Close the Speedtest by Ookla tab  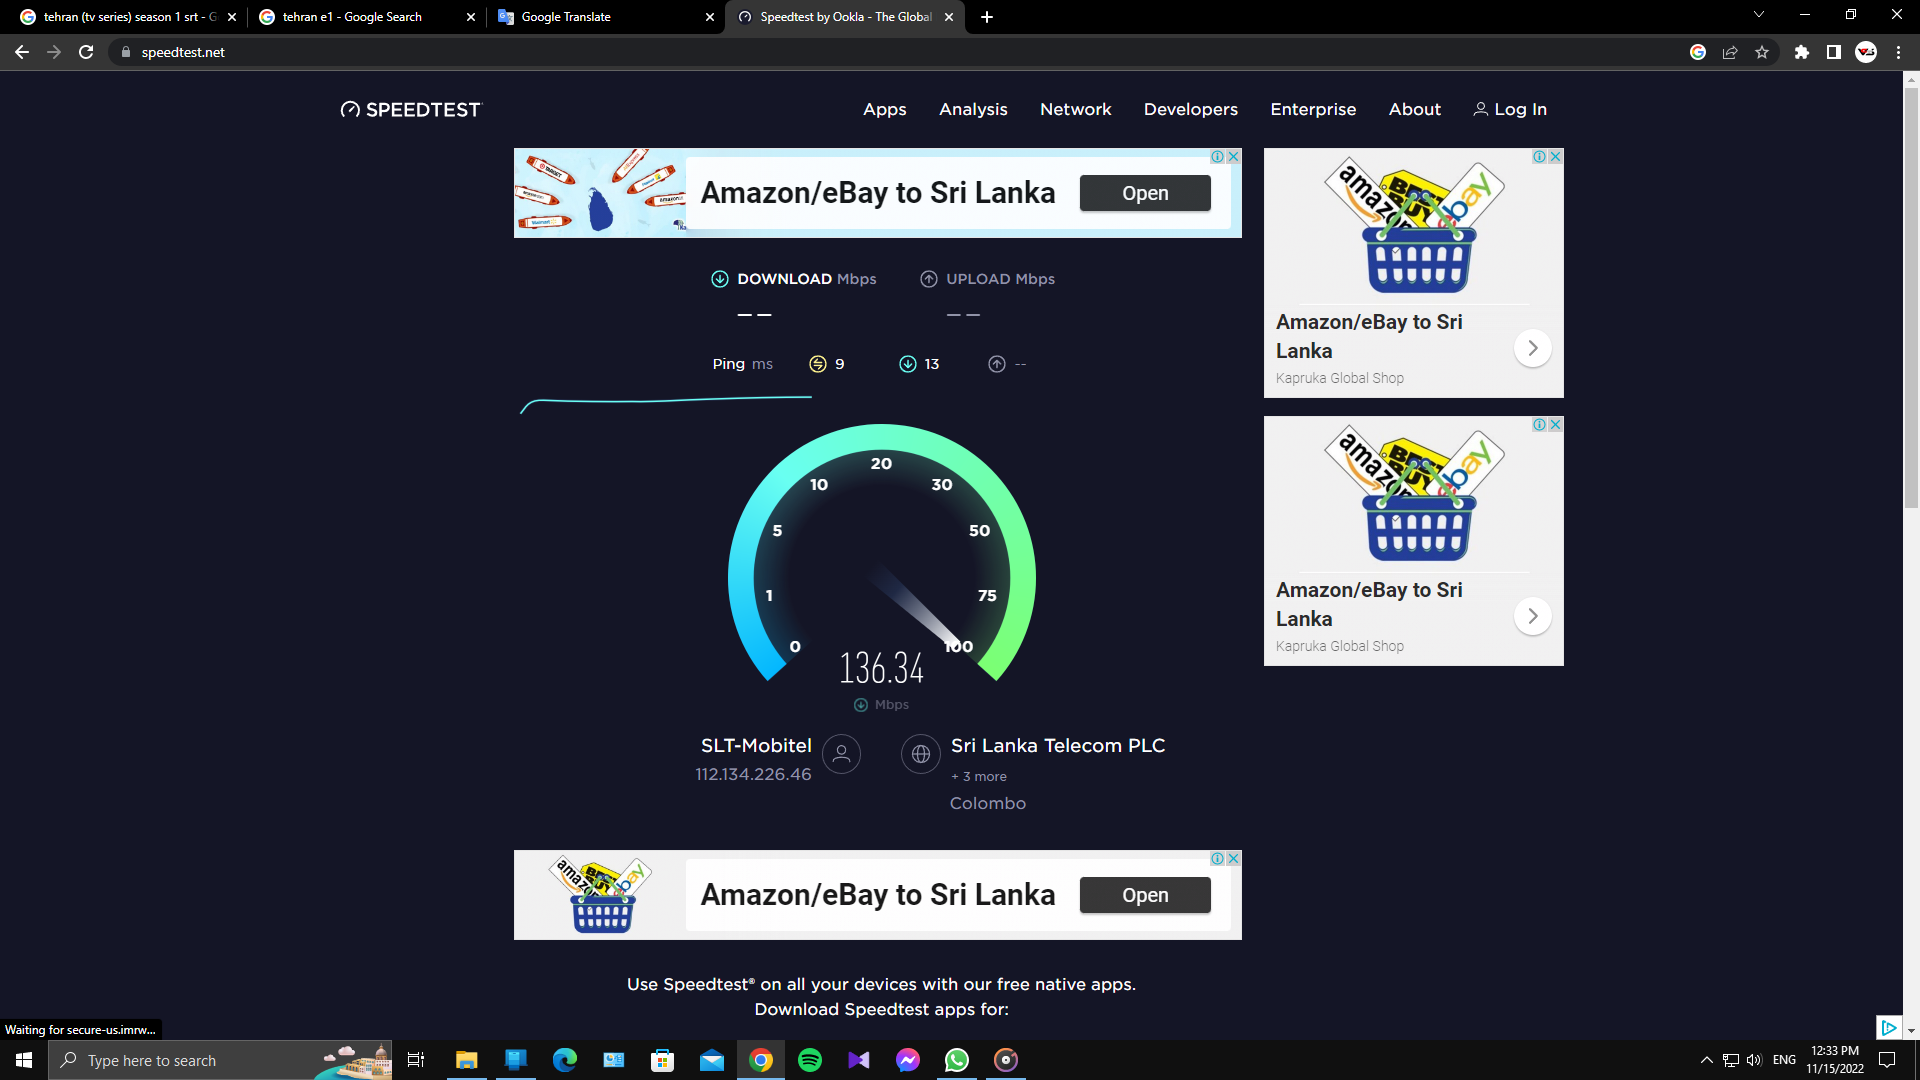(949, 17)
